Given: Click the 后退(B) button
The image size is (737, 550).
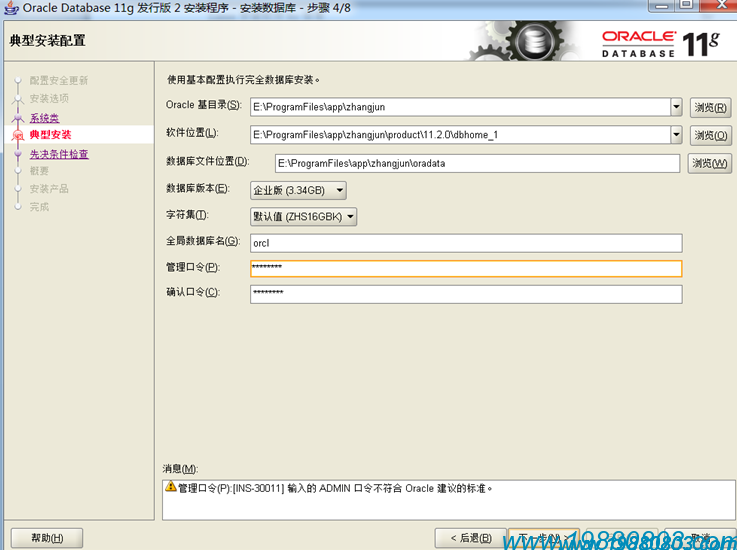Looking at the screenshot, I should tap(470, 538).
